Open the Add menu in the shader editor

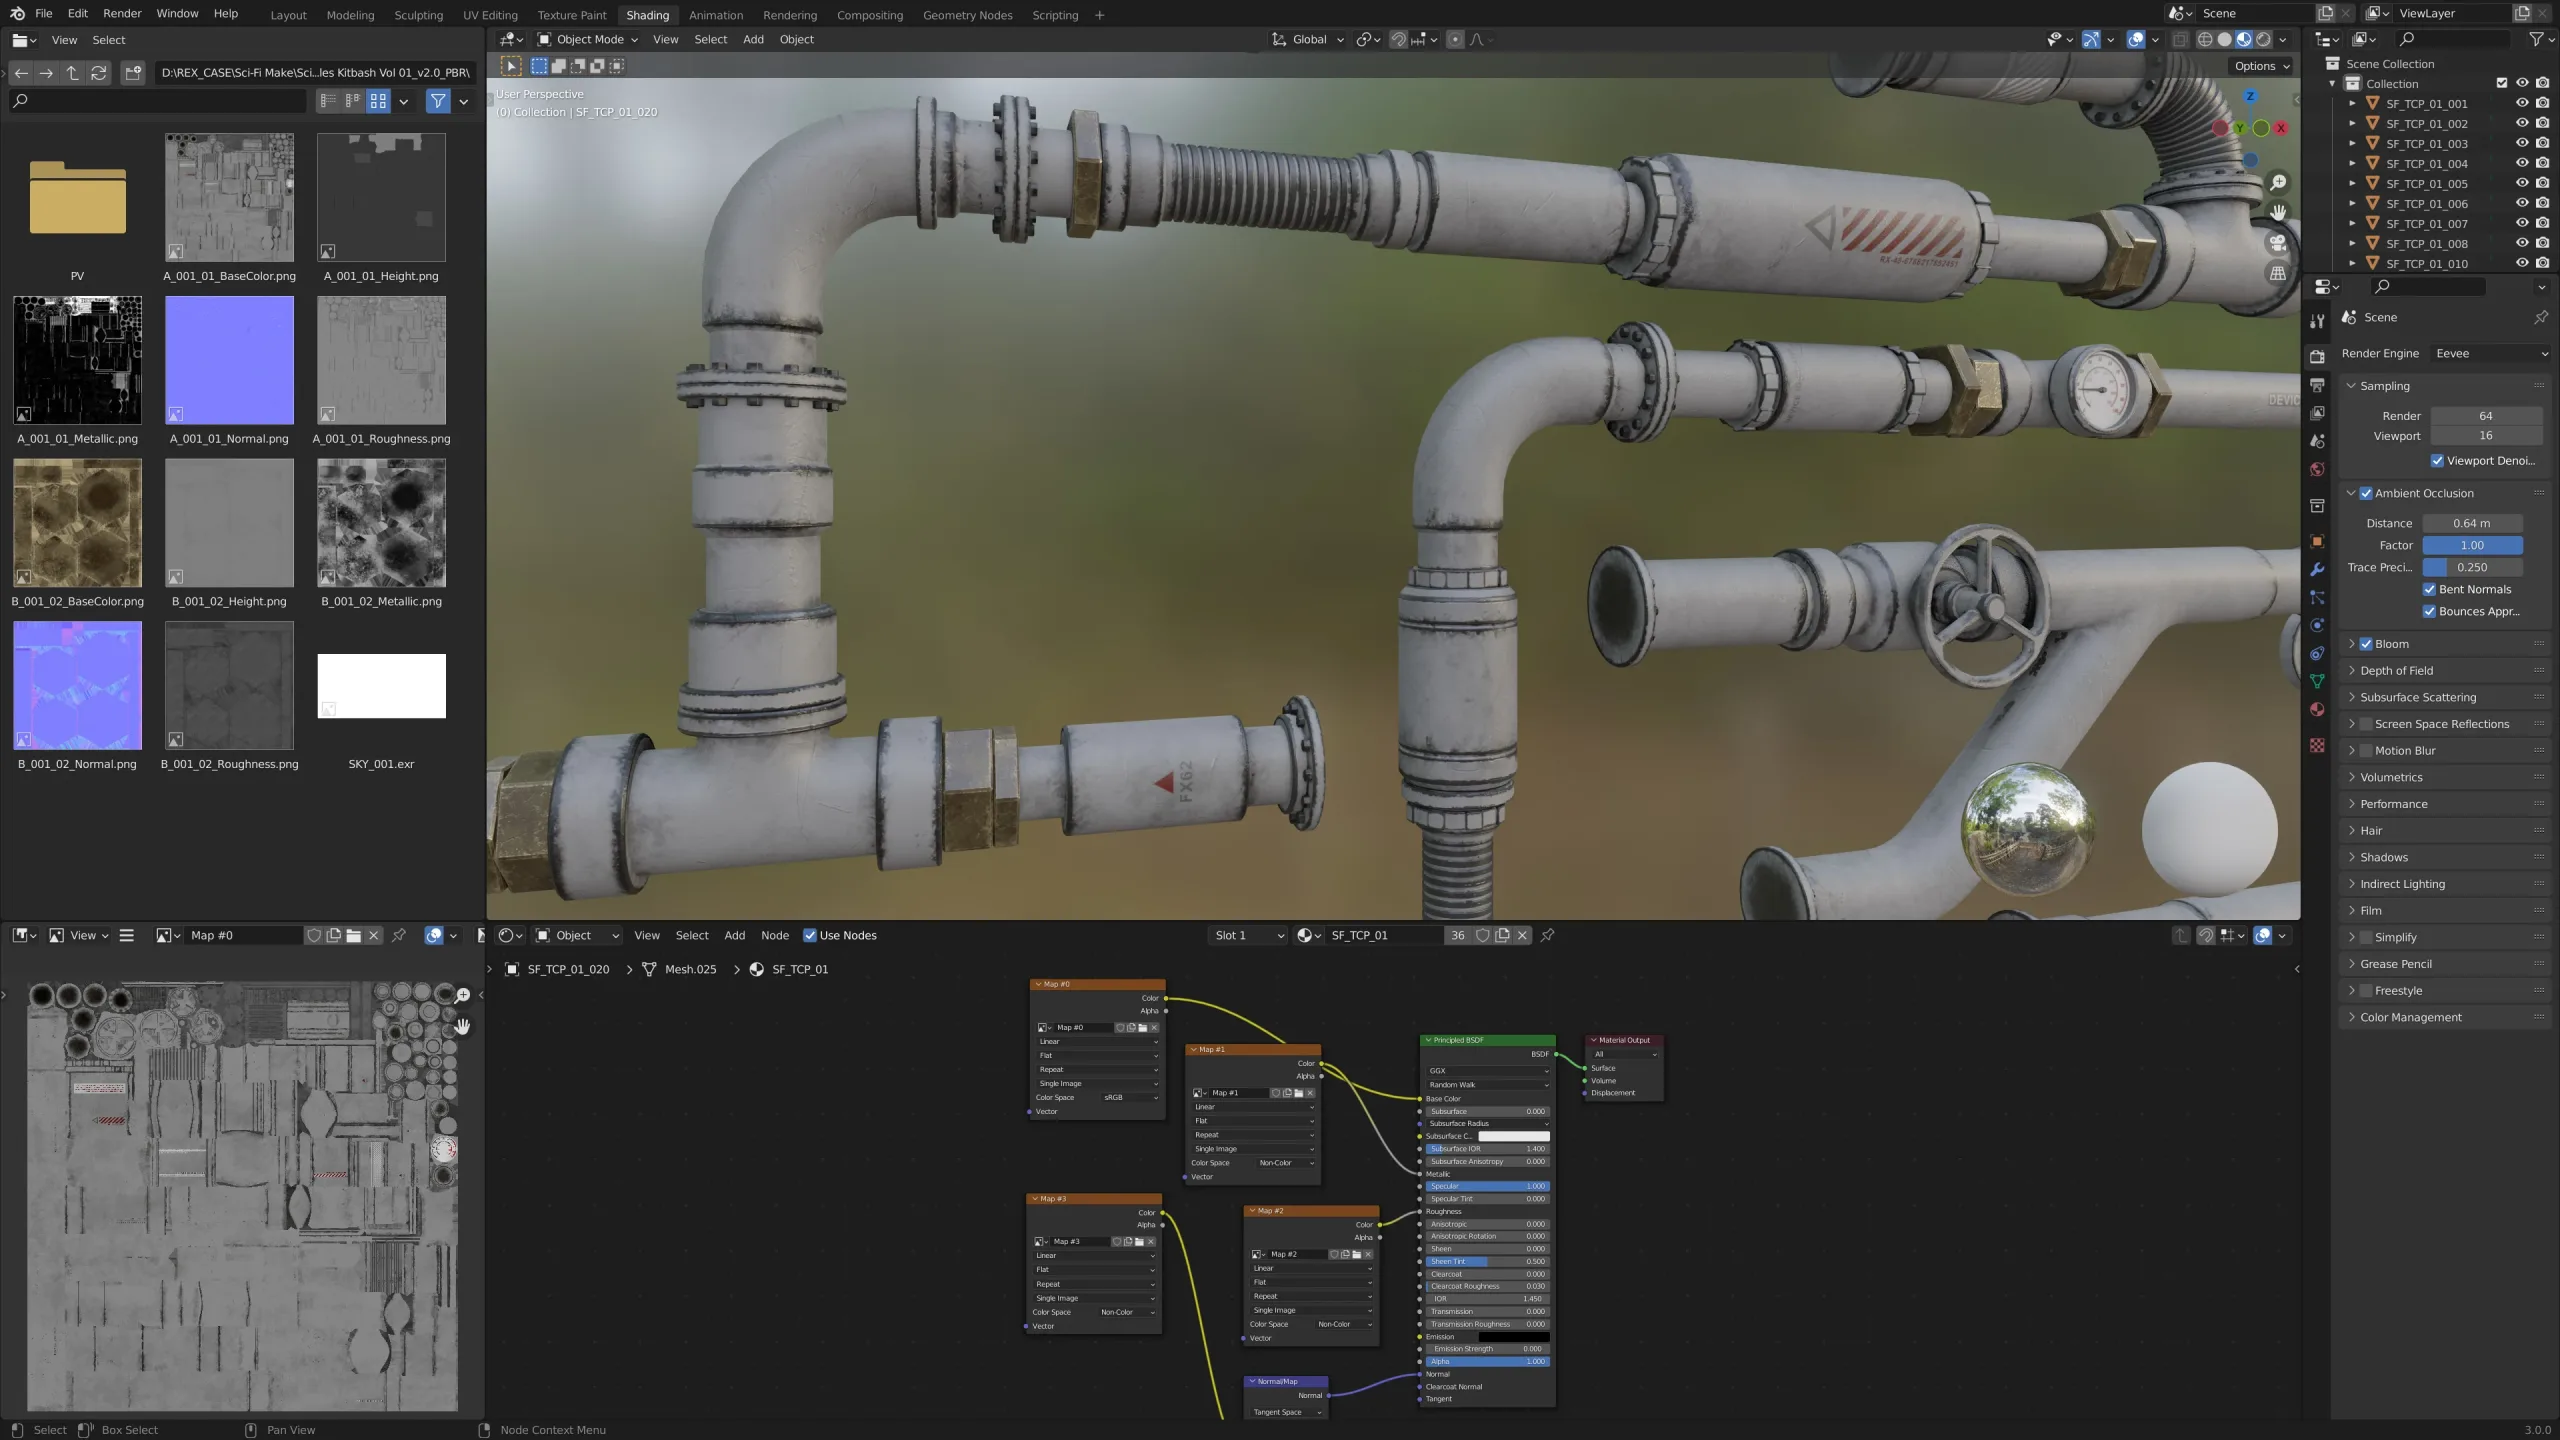(x=733, y=935)
